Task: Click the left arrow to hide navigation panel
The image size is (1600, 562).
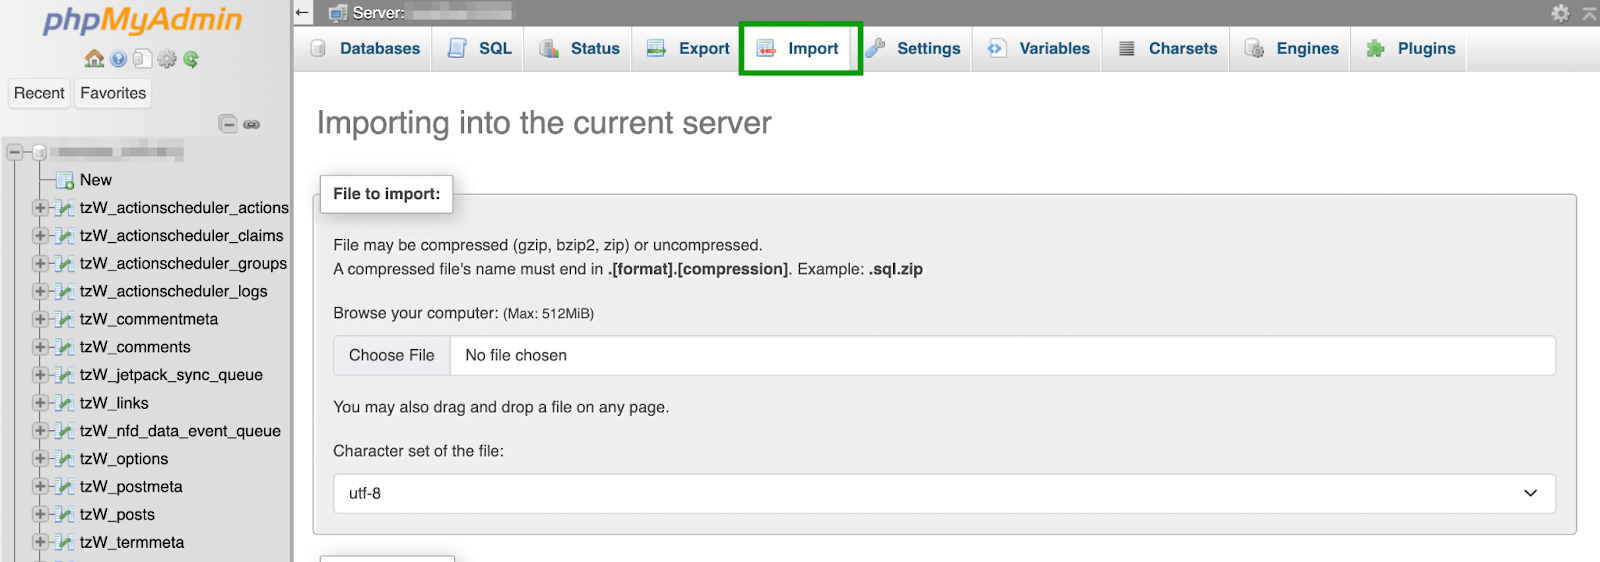Action: [303, 13]
